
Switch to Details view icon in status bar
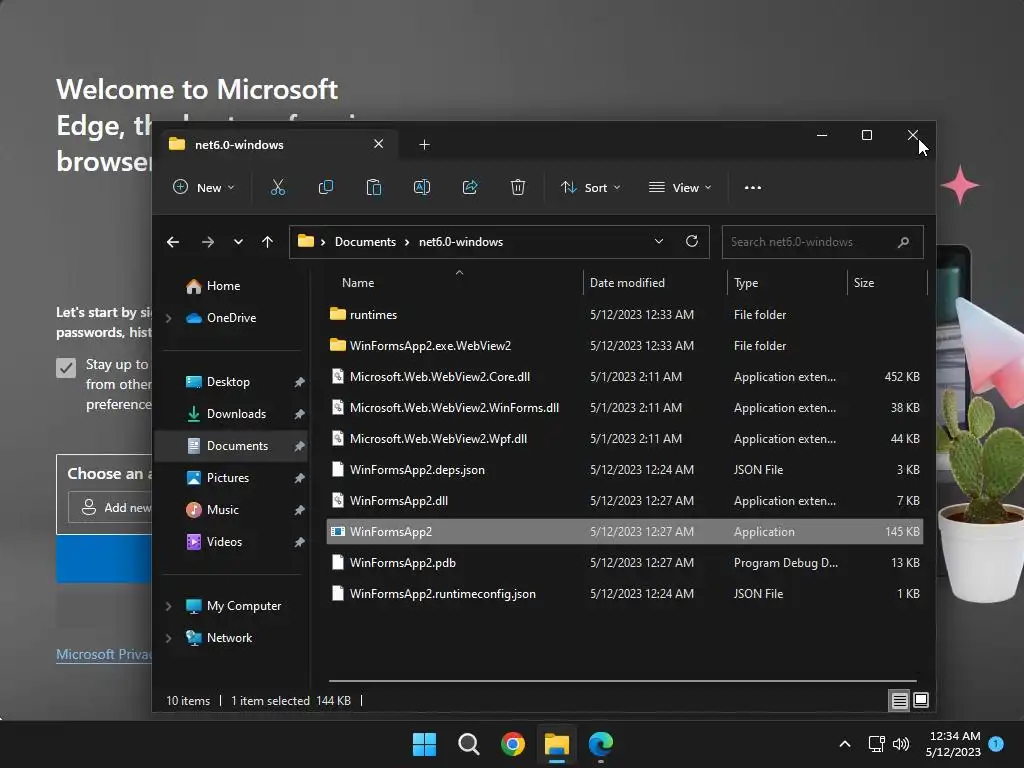tap(899, 701)
